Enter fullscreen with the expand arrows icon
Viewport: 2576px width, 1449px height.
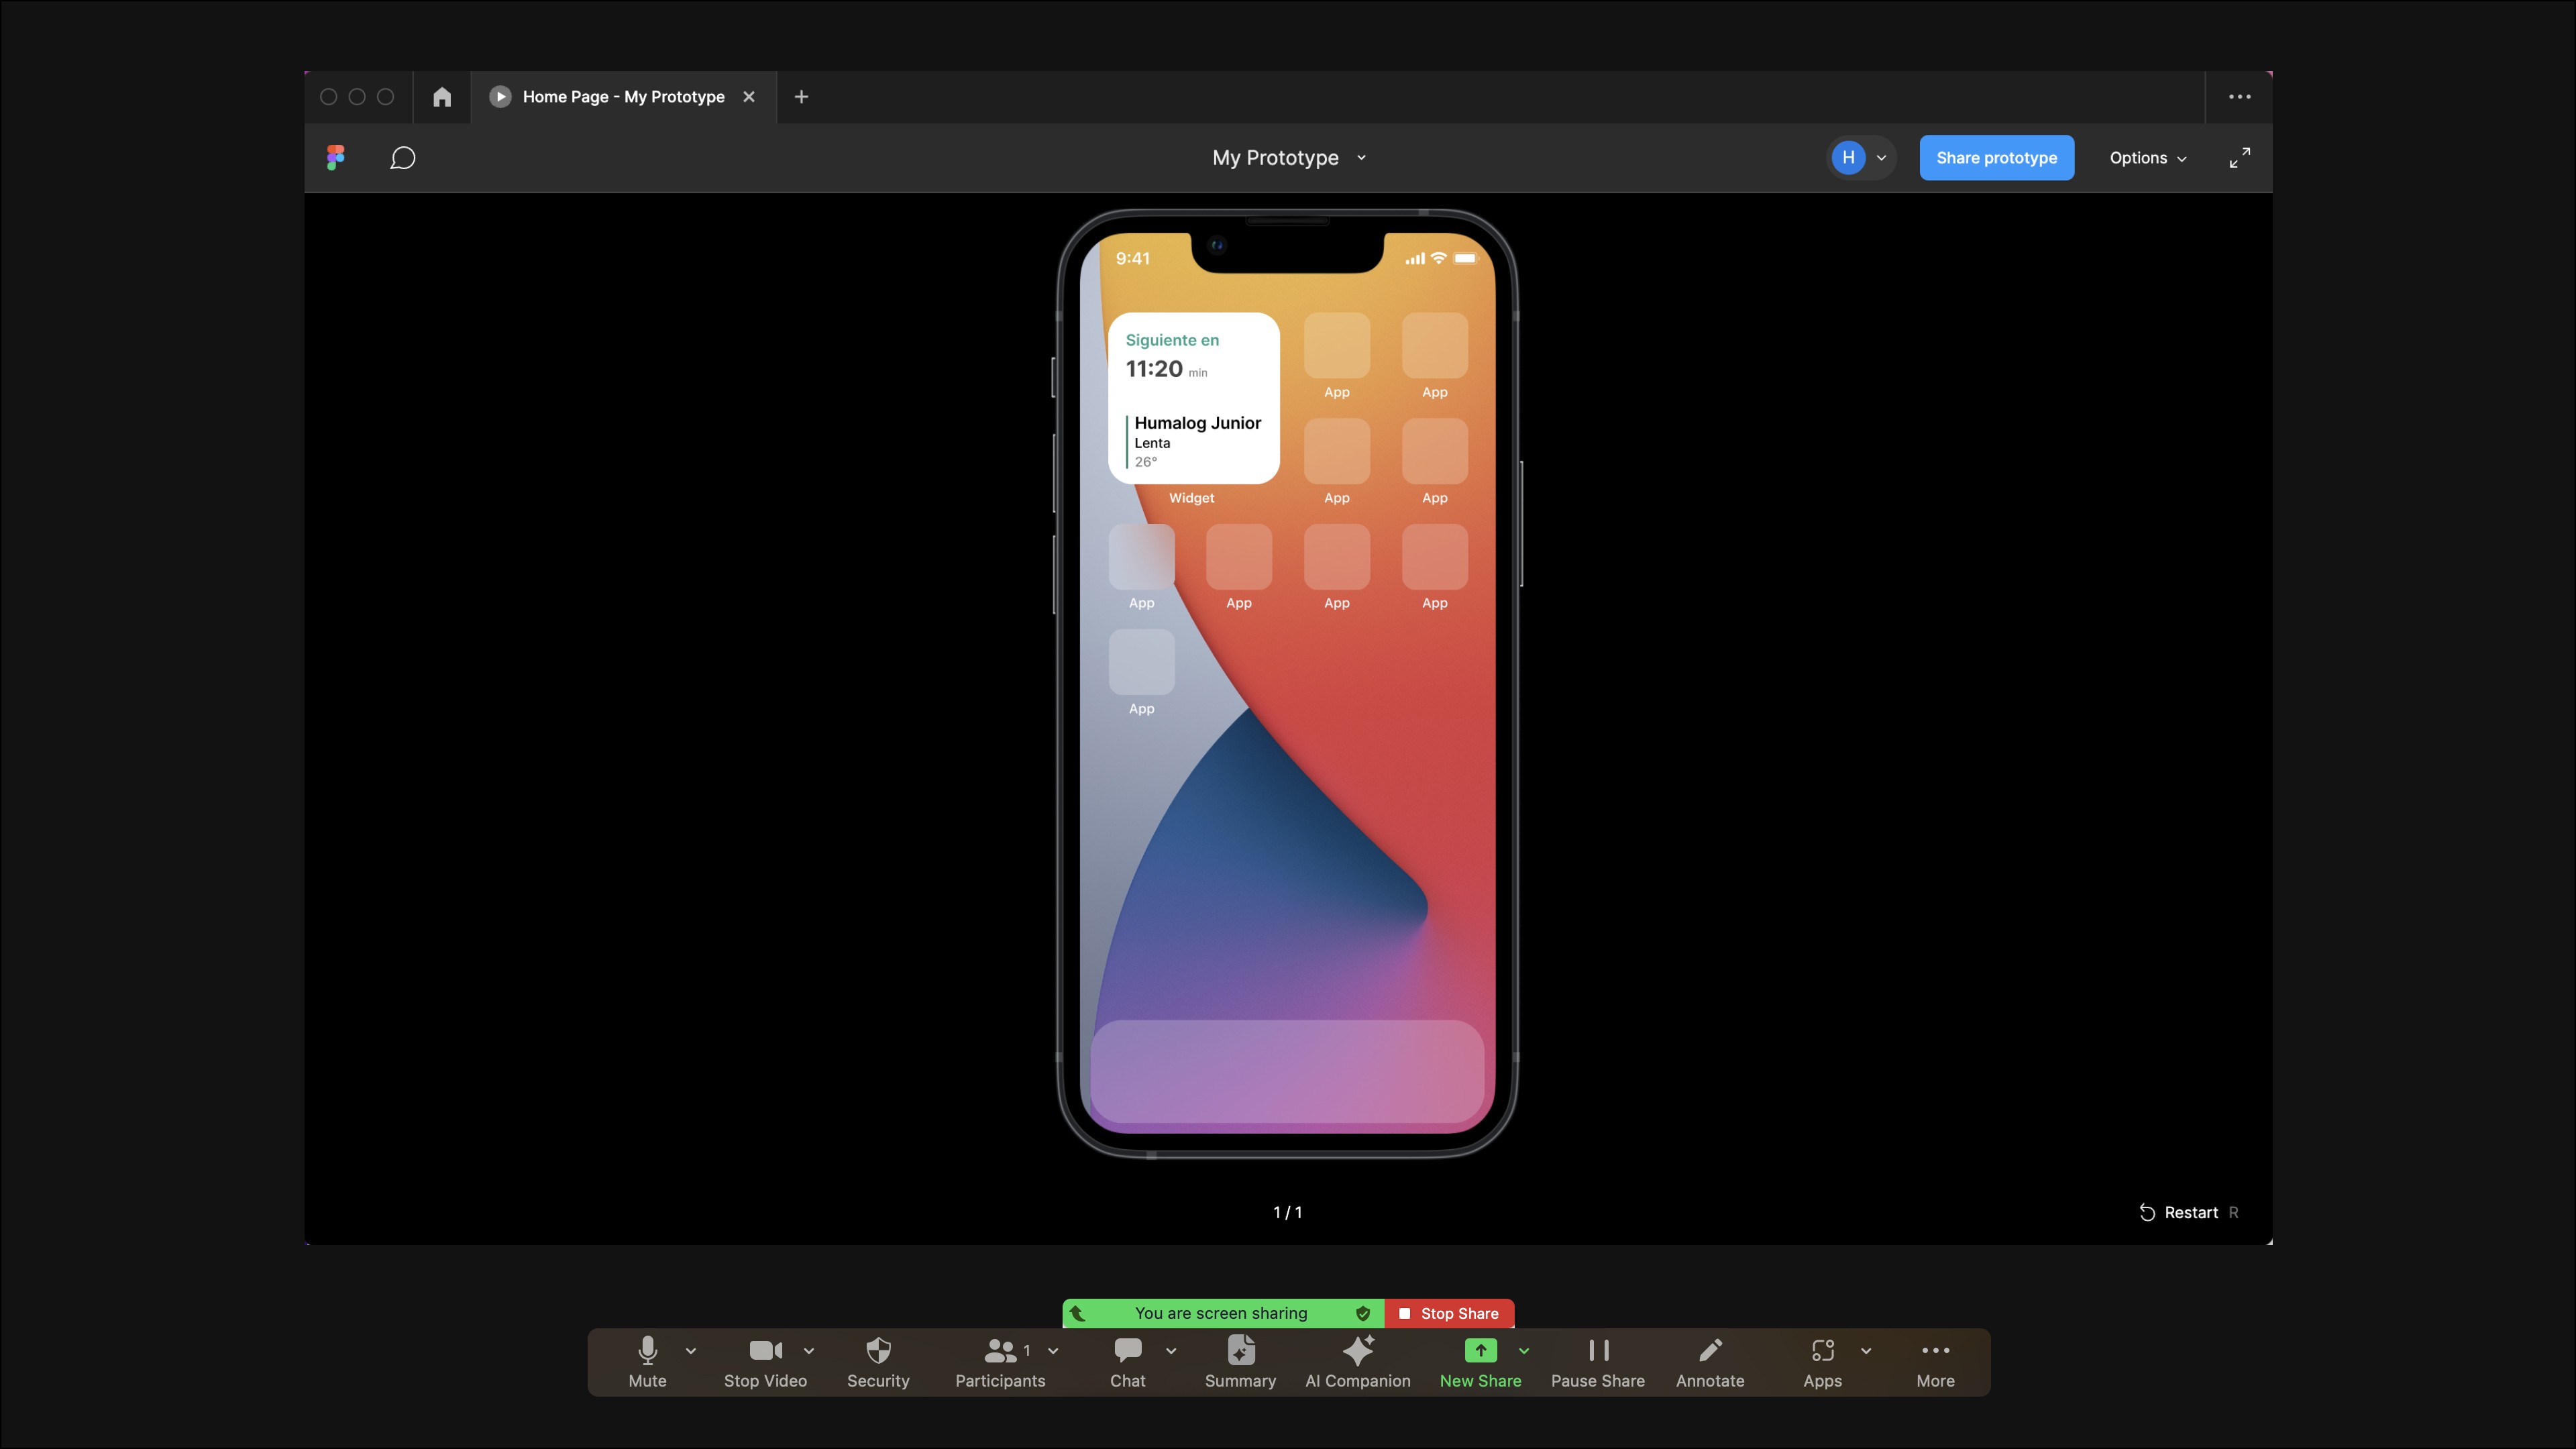click(2240, 158)
